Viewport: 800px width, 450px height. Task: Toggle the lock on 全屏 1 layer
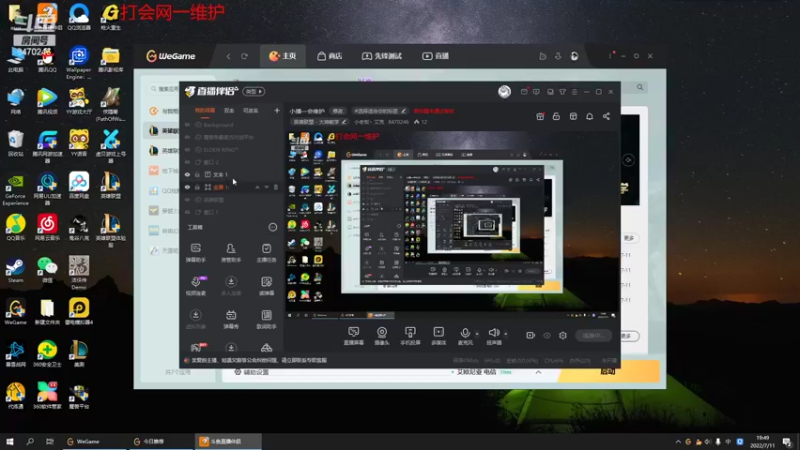pos(197,187)
